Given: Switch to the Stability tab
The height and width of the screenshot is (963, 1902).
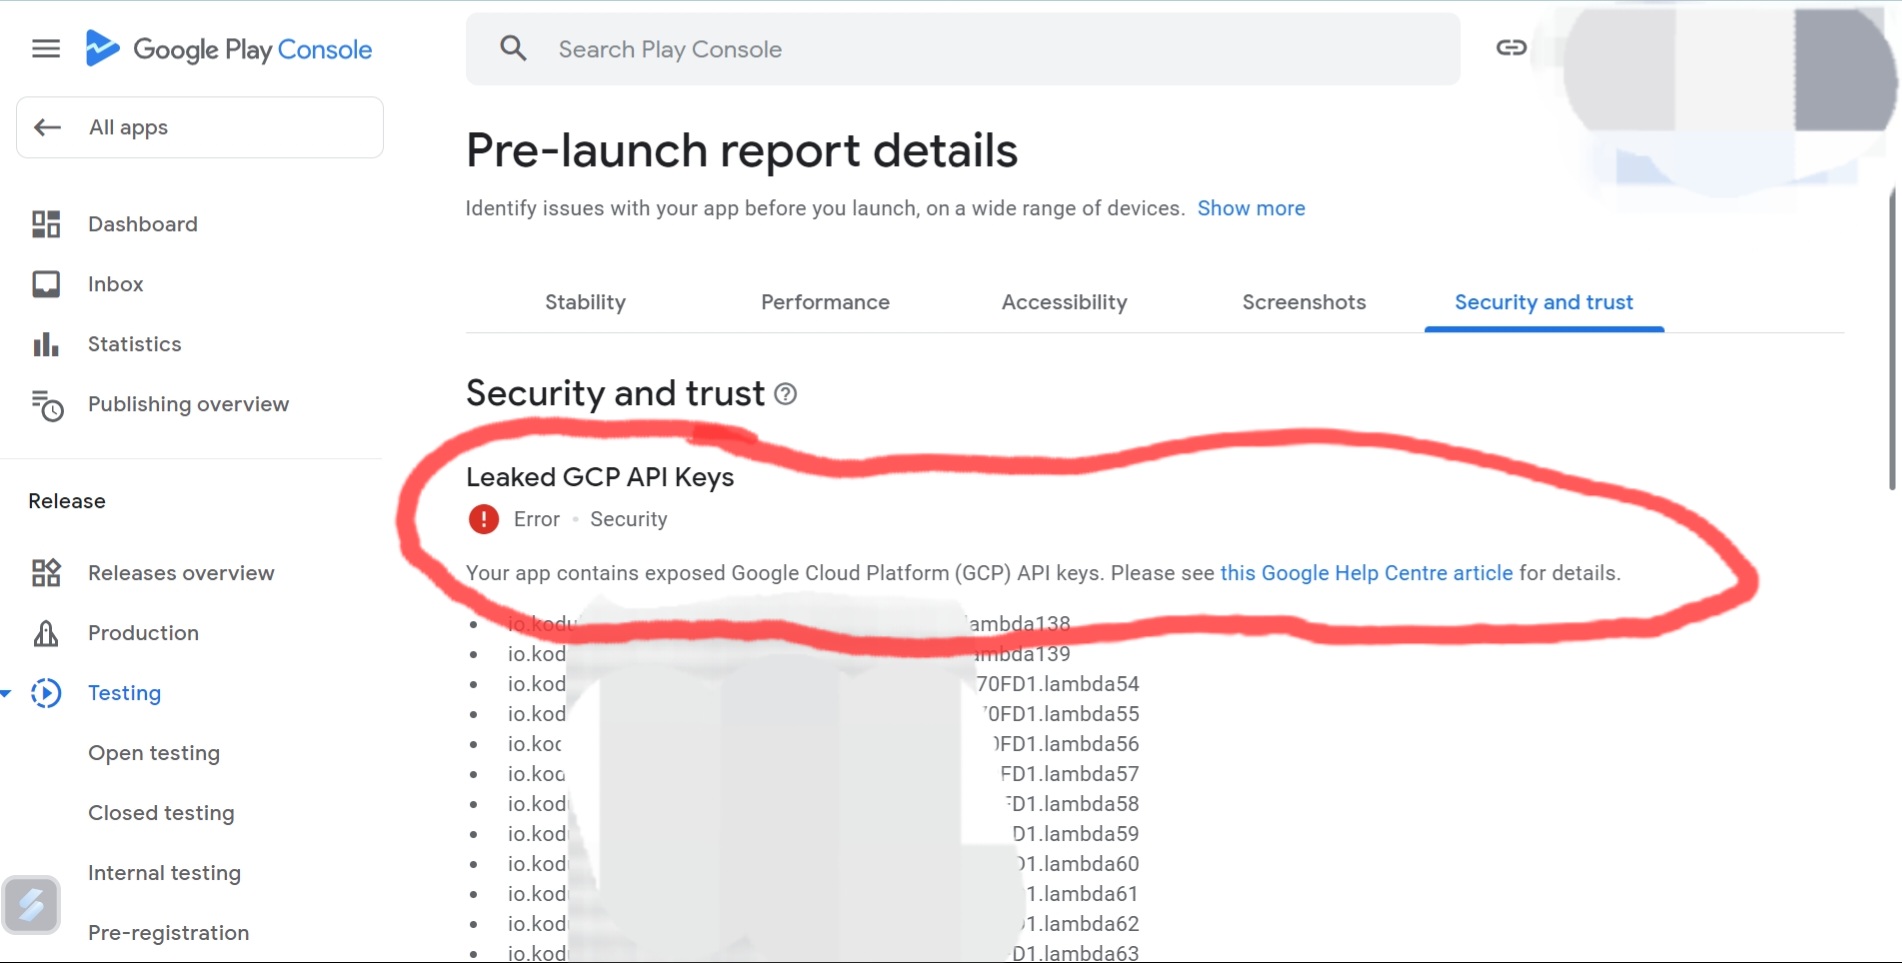Looking at the screenshot, I should [585, 302].
